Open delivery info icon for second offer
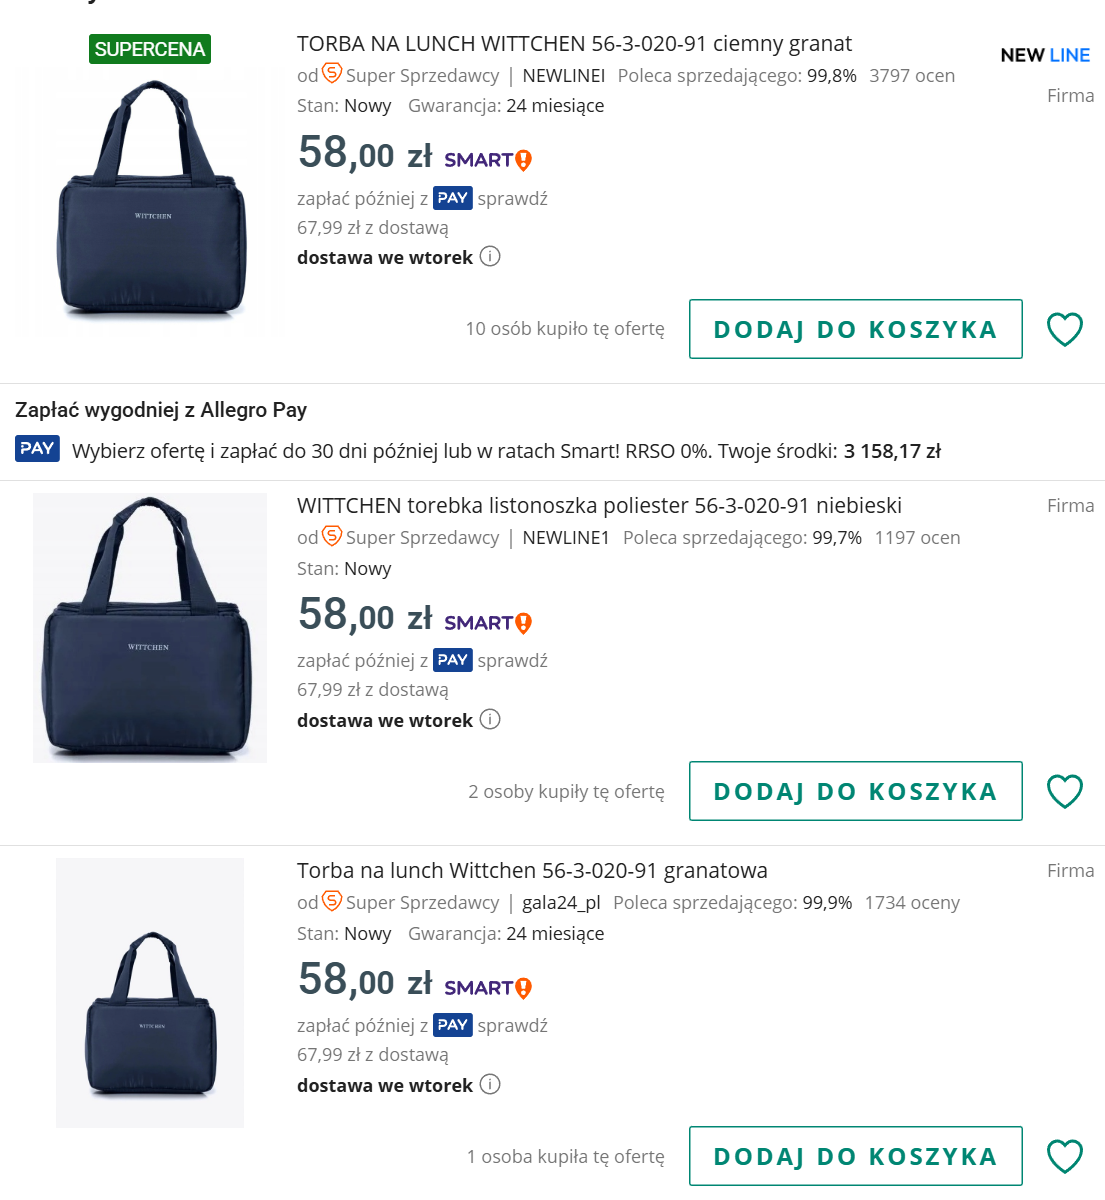Screen dimensions: 1105x1200 pos(490,720)
